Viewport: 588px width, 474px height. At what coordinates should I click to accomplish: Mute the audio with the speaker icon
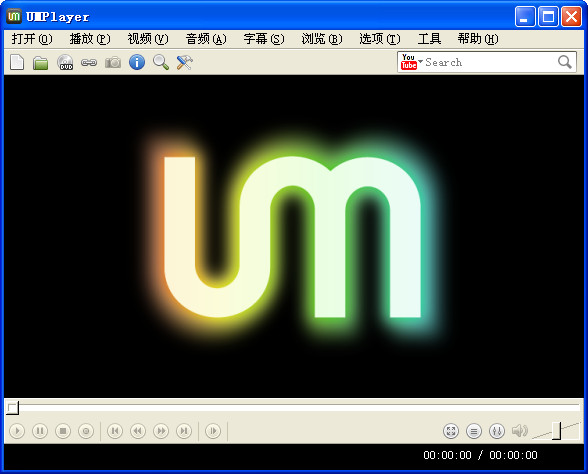pyautogui.click(x=520, y=431)
